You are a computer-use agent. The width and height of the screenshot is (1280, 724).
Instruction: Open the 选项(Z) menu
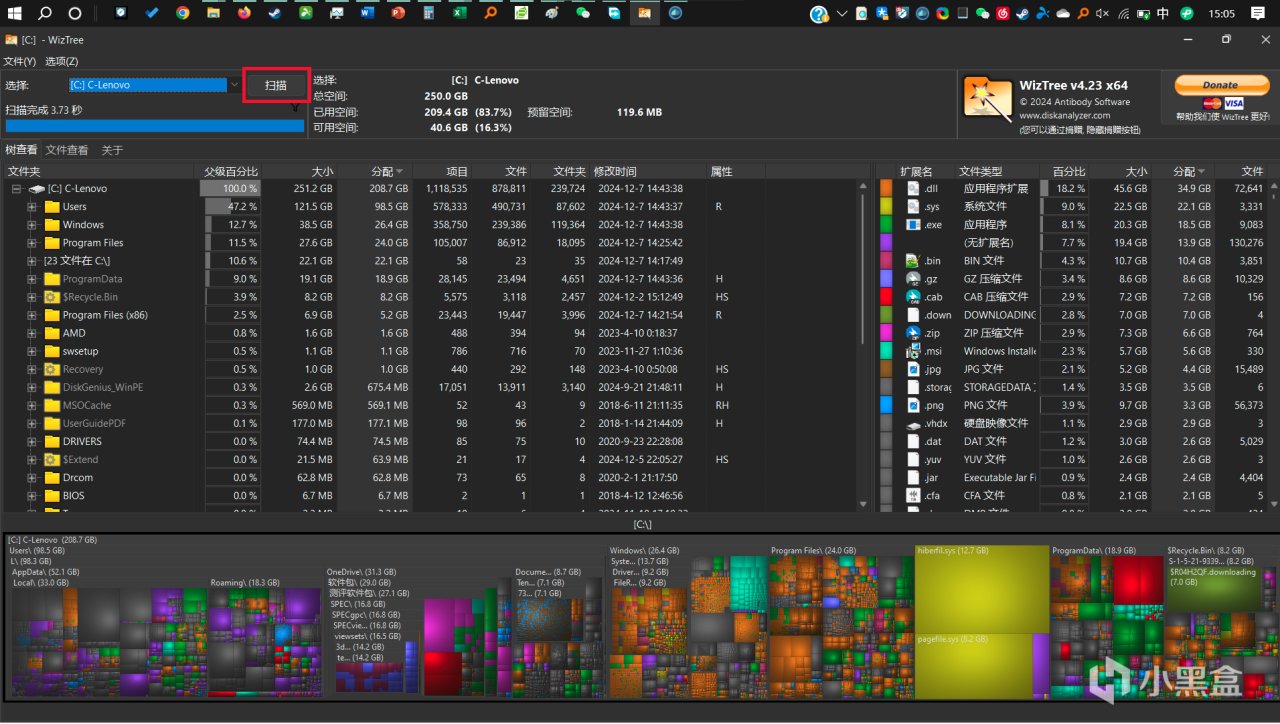(62, 62)
